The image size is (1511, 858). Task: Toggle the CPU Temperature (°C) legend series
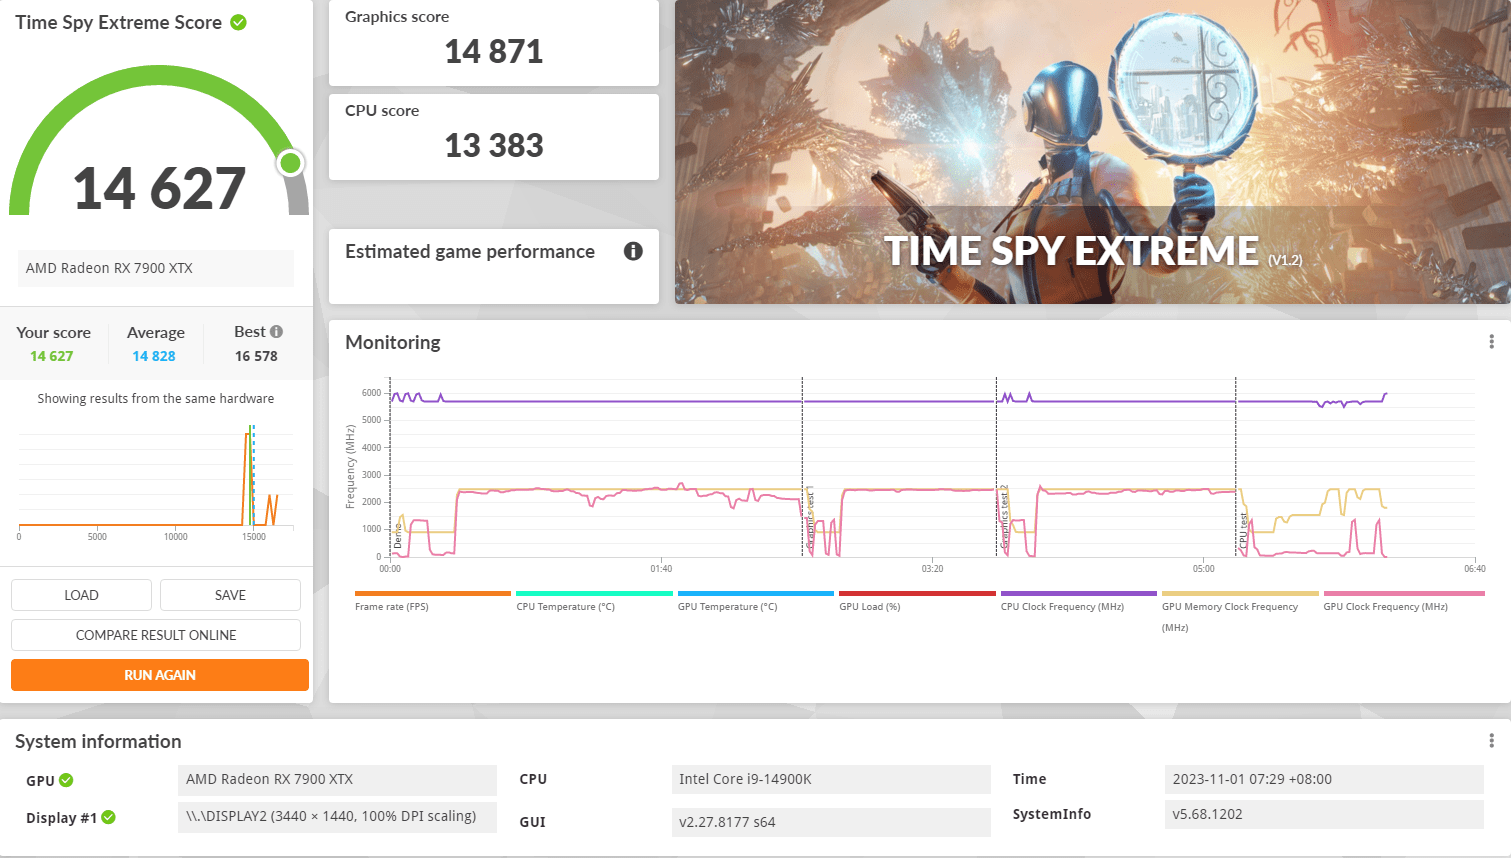pyautogui.click(x=594, y=601)
